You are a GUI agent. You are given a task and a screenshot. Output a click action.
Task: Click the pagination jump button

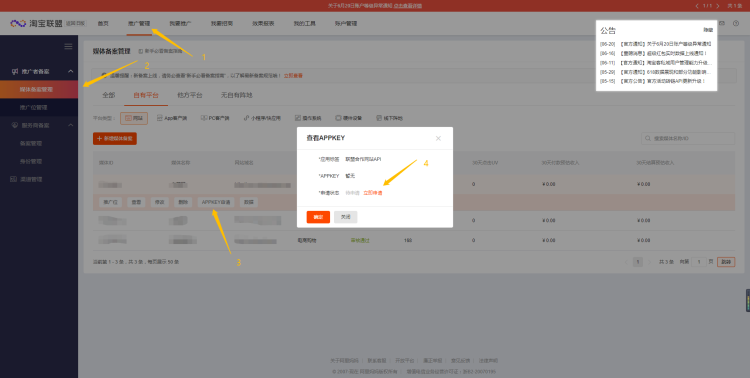726,262
